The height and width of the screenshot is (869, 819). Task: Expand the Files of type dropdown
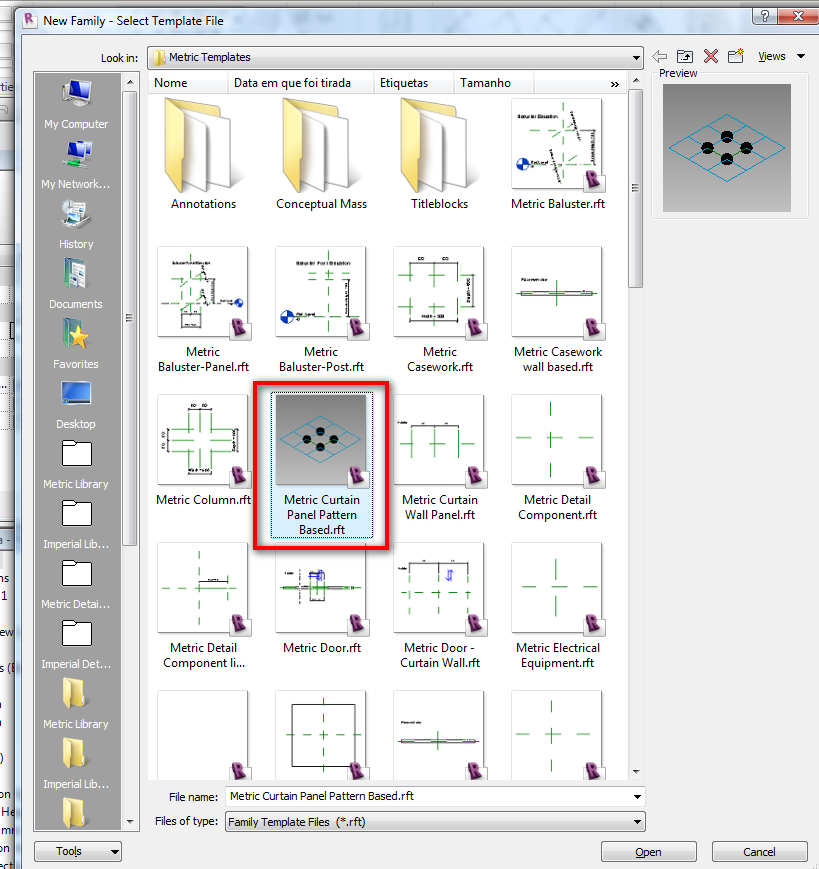[637, 822]
